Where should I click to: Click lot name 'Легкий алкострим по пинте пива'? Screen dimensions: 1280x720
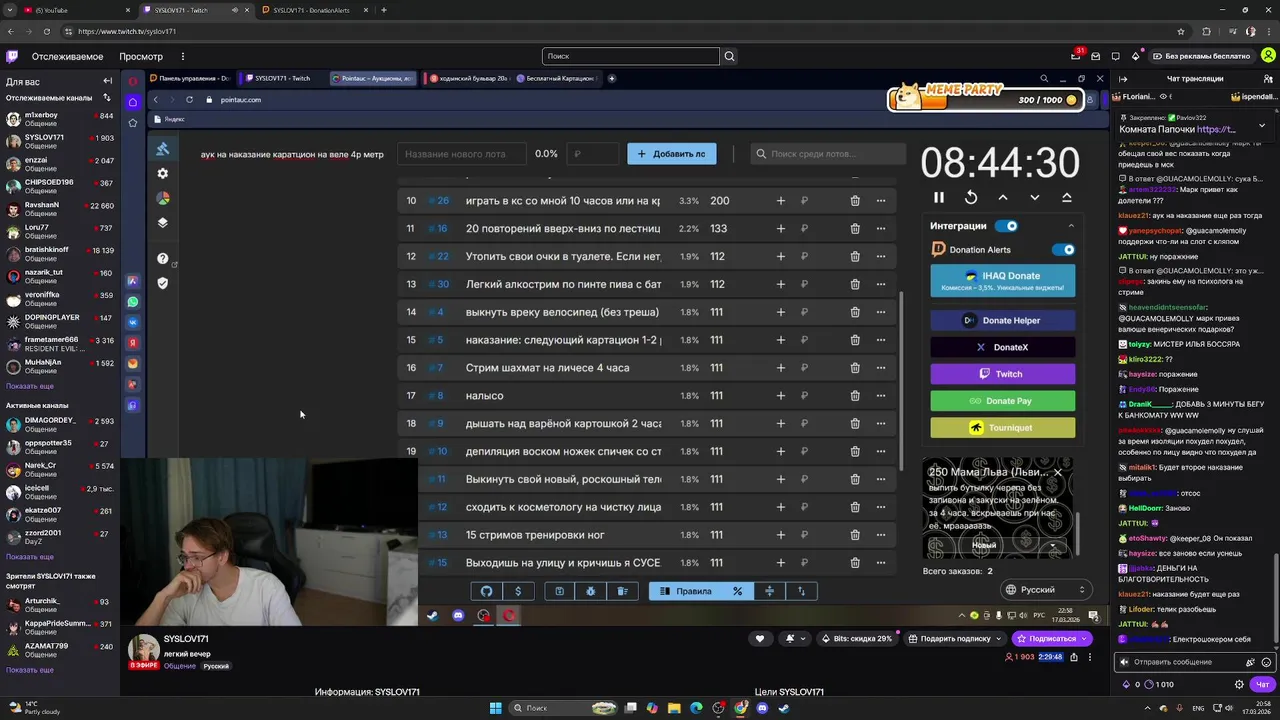pyautogui.click(x=563, y=284)
